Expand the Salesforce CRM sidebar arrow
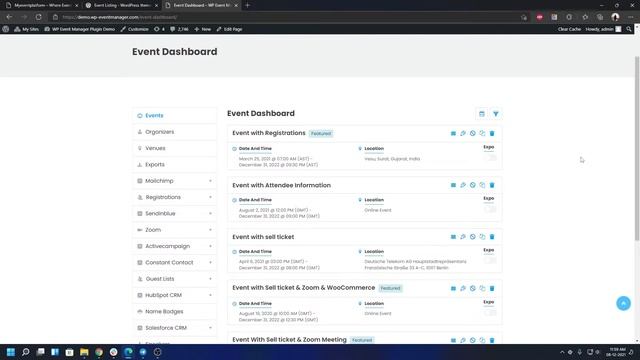Image resolution: width=640 pixels, height=360 pixels. pyautogui.click(x=210, y=328)
